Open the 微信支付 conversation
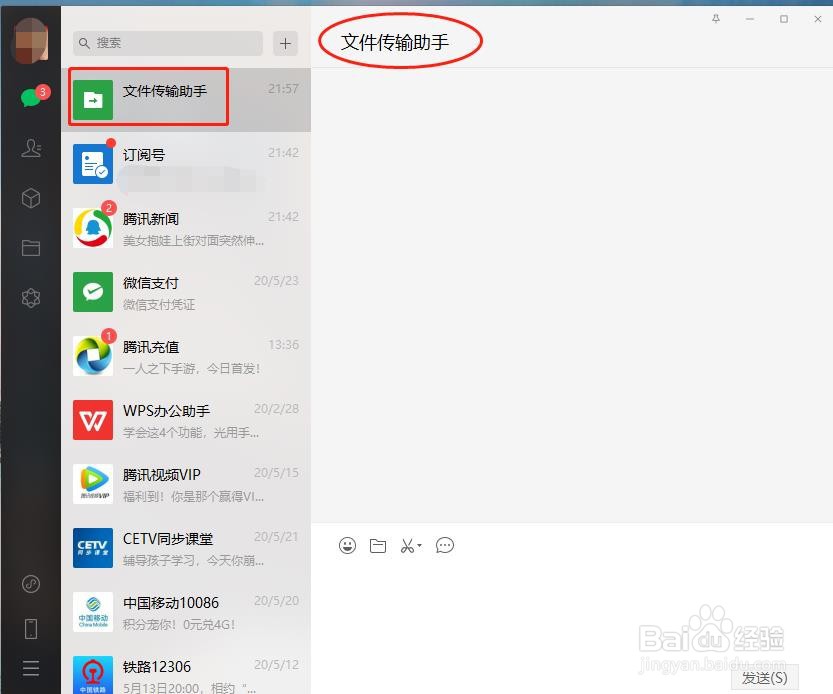Screen dimensions: 833x694 (186, 292)
